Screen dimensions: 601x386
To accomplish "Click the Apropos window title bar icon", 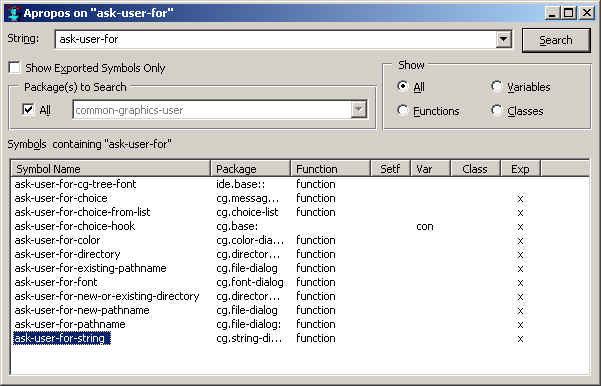I will 14,13.
